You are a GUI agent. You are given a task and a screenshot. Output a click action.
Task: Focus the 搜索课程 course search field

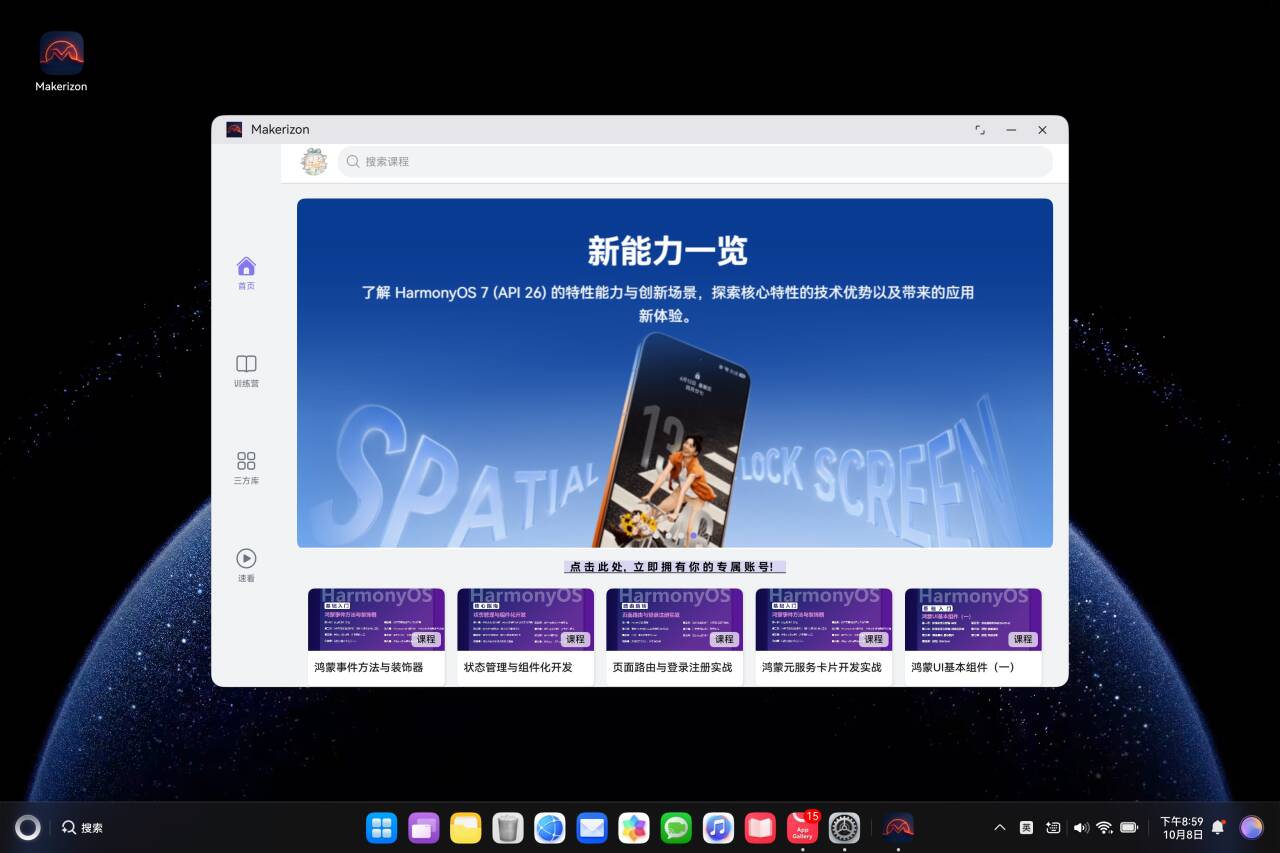[x=695, y=161]
